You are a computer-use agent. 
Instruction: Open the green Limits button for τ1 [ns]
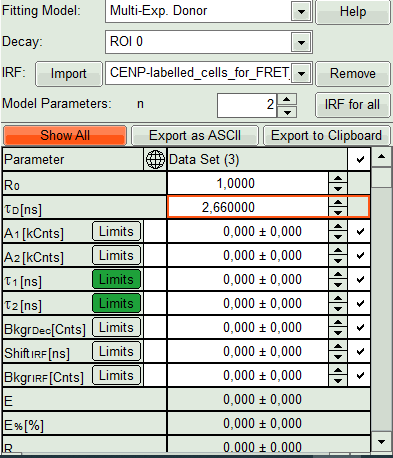[116, 279]
